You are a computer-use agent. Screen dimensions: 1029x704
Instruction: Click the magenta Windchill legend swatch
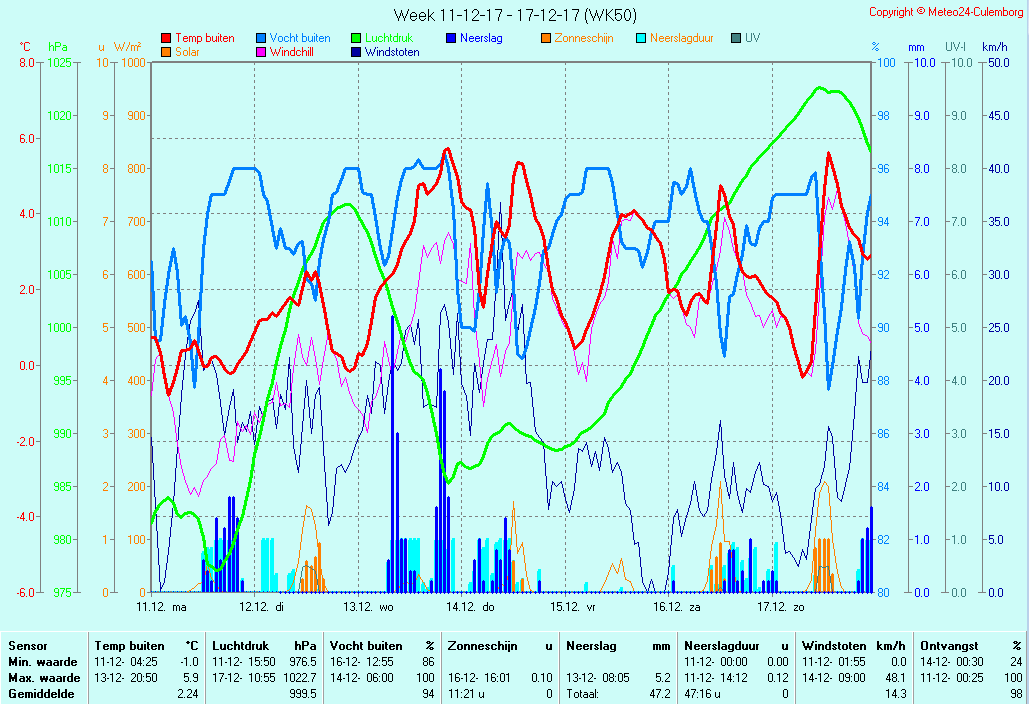click(x=261, y=52)
